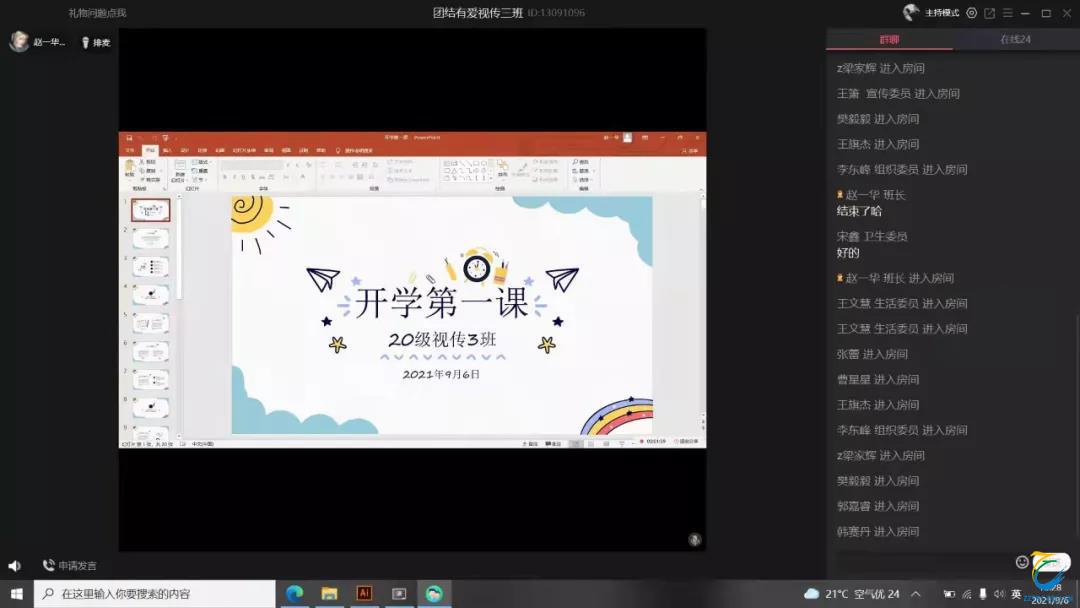Open Adobe Illustrator from the taskbar
Image resolution: width=1080 pixels, height=608 pixels.
pyautogui.click(x=364, y=594)
